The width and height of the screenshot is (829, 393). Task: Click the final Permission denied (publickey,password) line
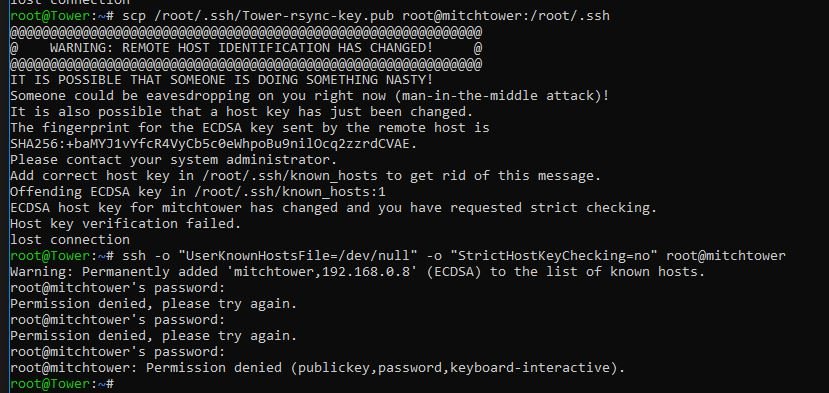pos(317,368)
